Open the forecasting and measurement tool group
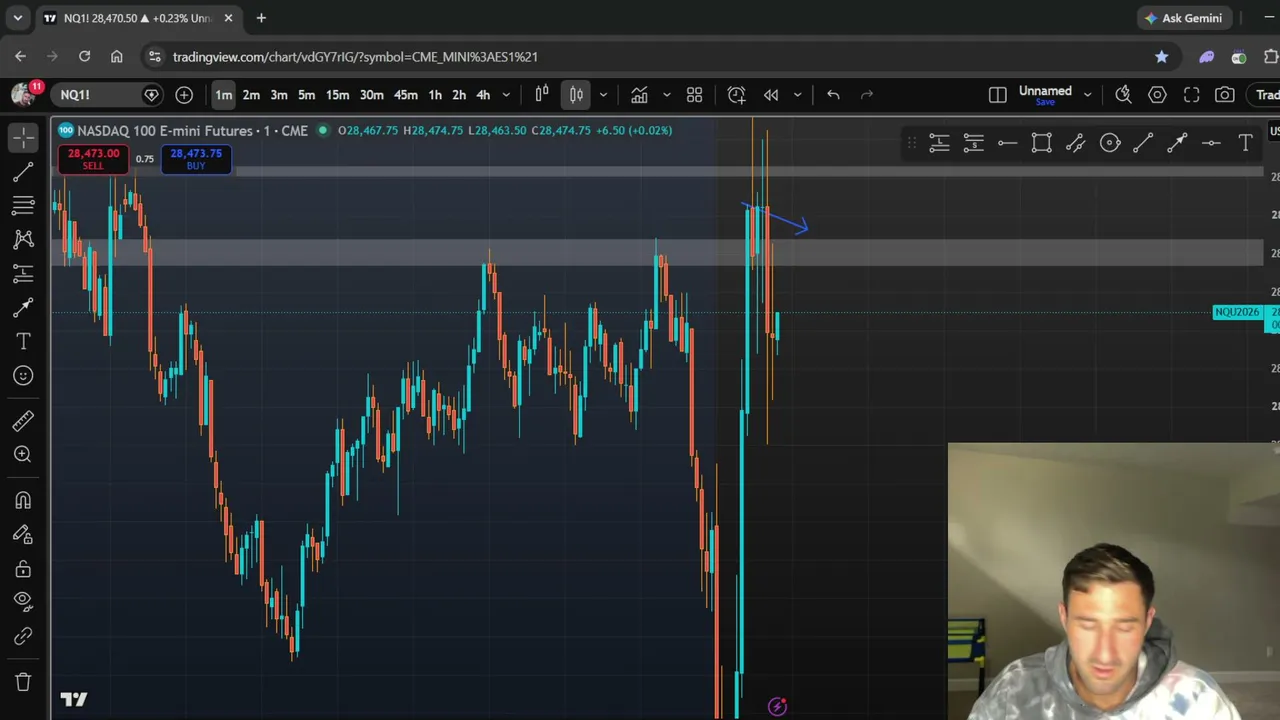 pos(23,273)
